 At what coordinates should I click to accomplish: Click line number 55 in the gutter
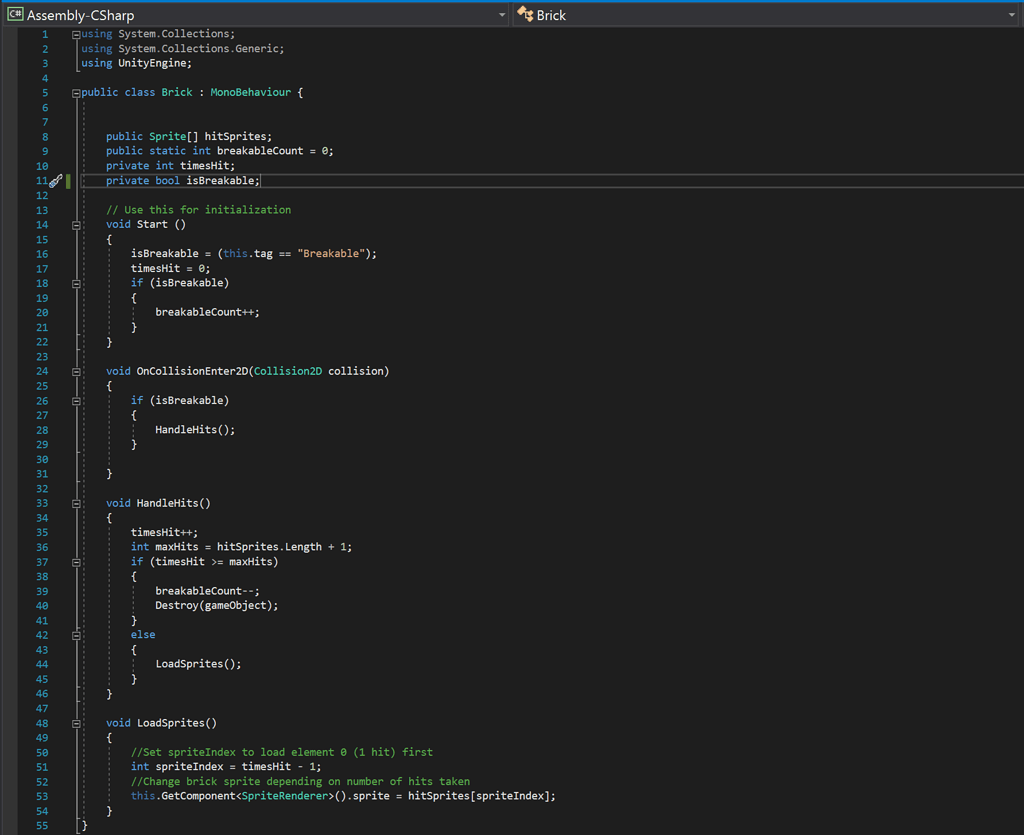(42, 826)
